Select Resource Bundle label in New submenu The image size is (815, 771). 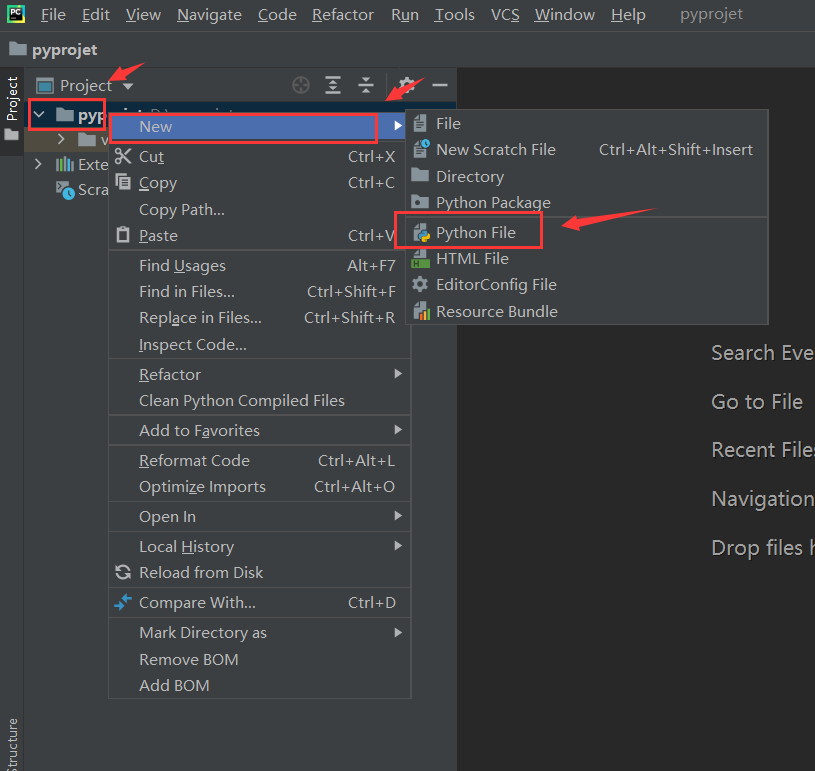(497, 311)
